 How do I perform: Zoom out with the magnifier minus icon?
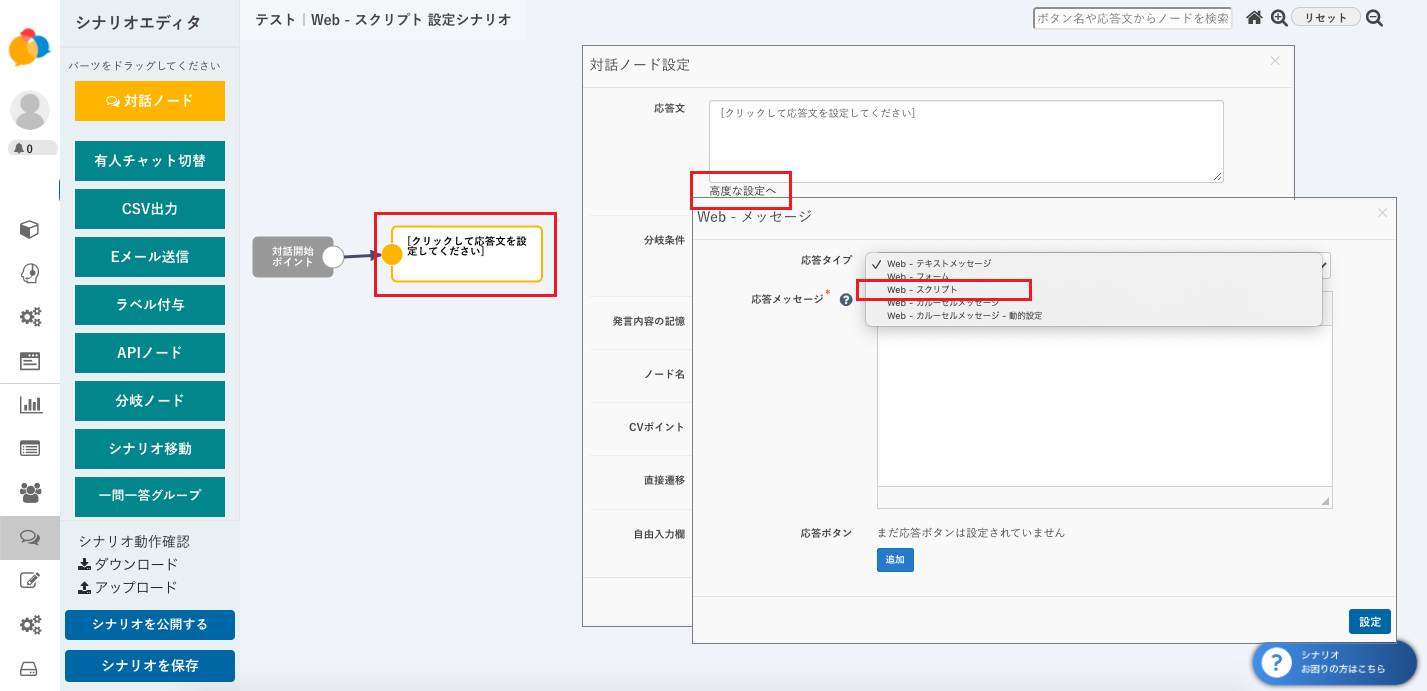click(1374, 17)
